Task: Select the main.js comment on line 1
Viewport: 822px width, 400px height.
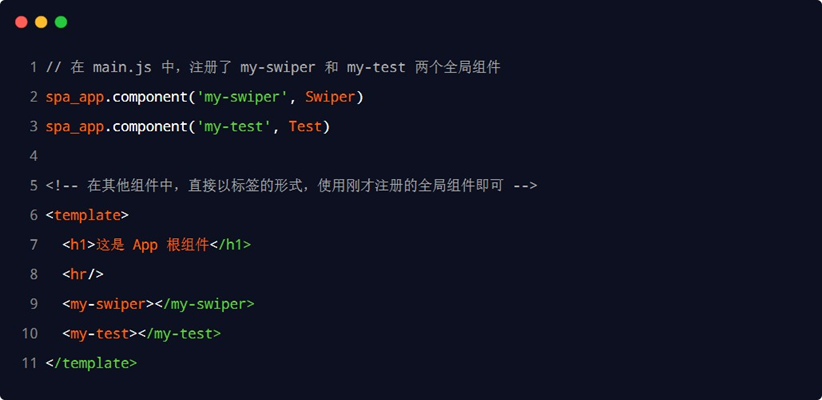Action: pyautogui.click(x=273, y=68)
